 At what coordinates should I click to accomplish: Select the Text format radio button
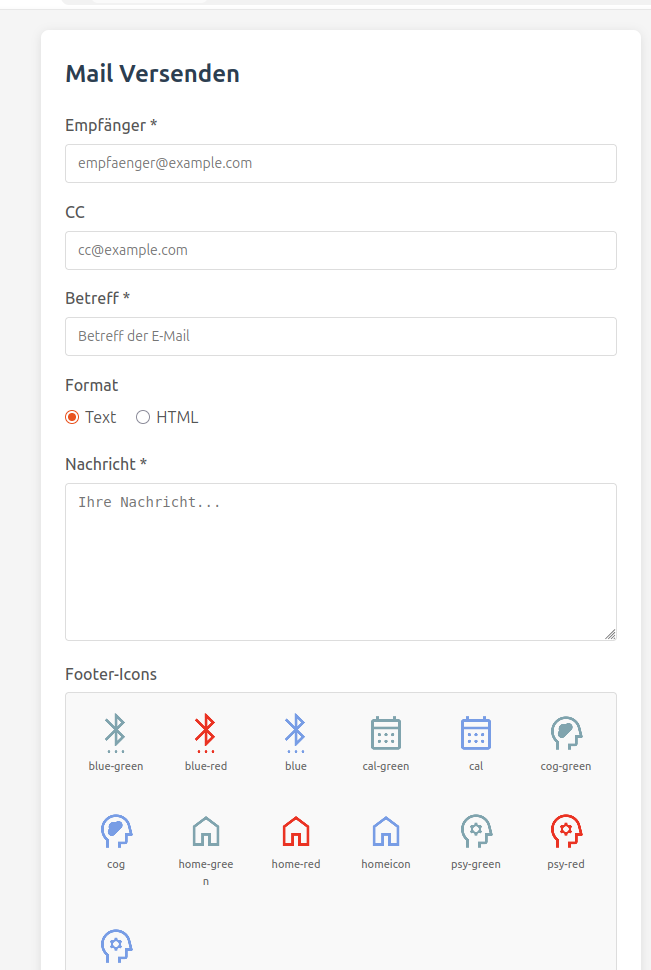click(x=72, y=418)
